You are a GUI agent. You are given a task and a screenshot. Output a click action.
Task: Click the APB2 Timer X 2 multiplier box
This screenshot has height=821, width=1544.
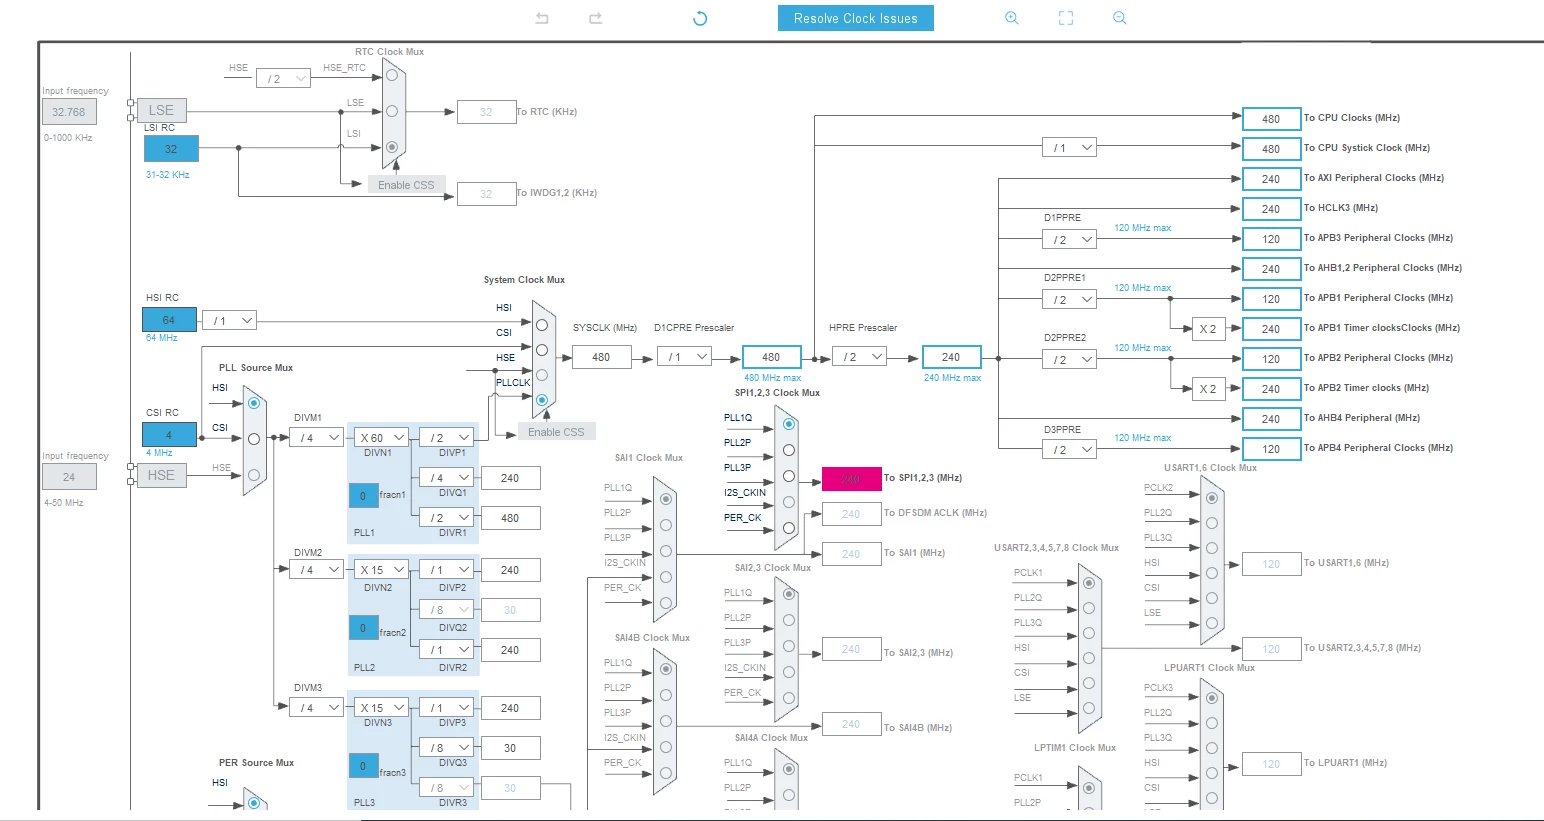1208,389
